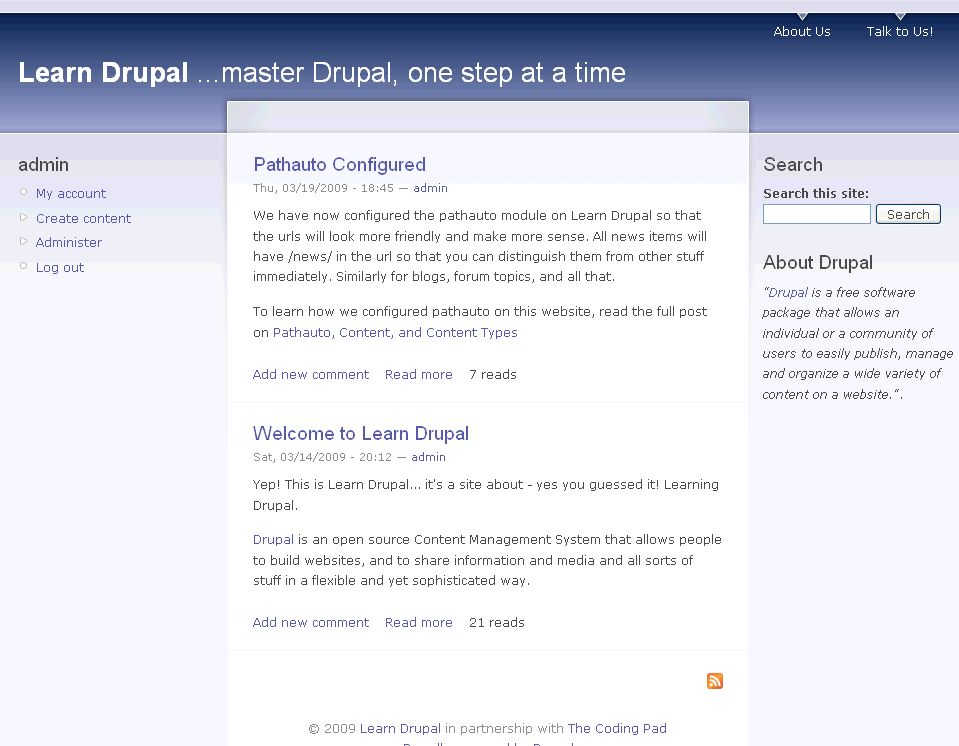Click Learn Drupal site name in header

[x=103, y=73]
